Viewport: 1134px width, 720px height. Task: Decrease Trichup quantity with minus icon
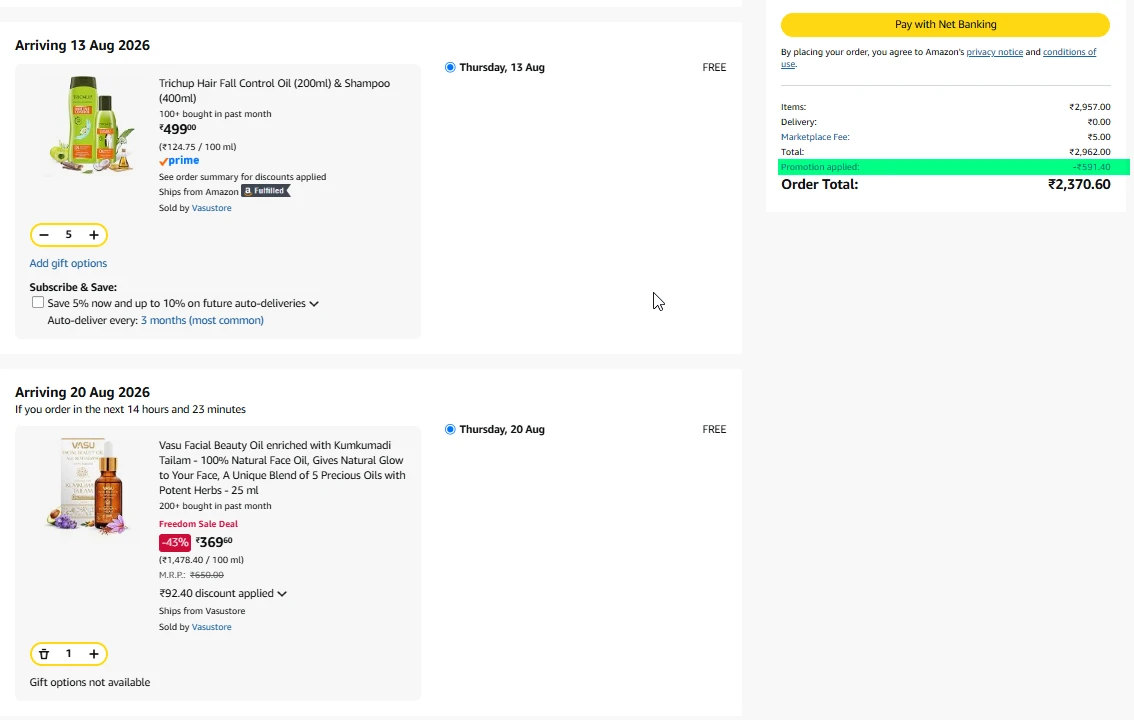tap(44, 235)
